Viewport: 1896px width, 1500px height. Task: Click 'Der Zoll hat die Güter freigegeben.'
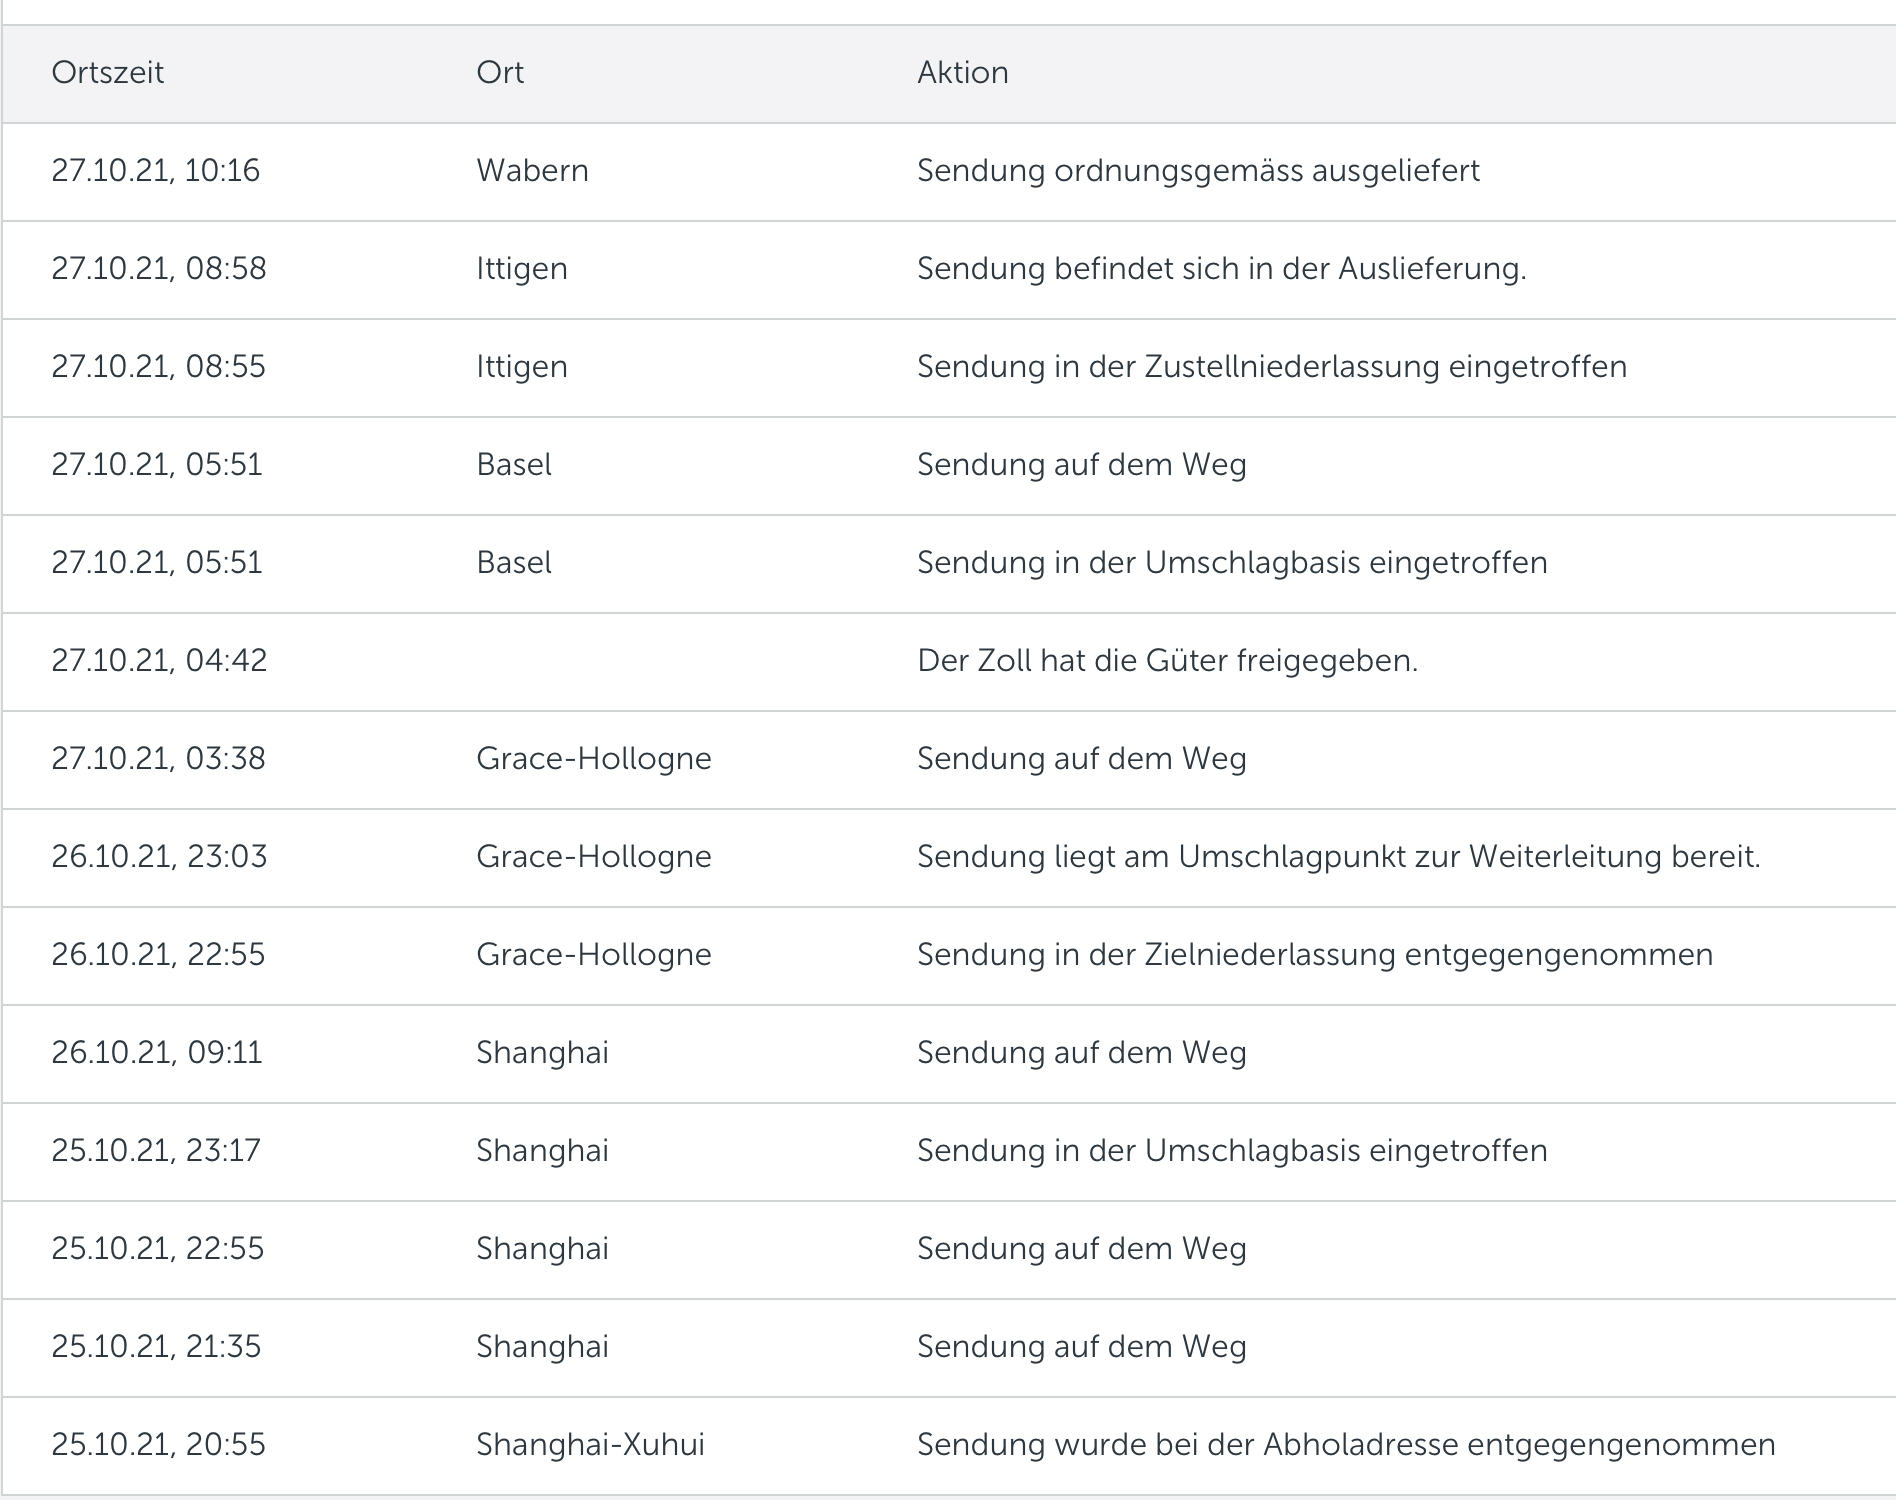click(1167, 661)
